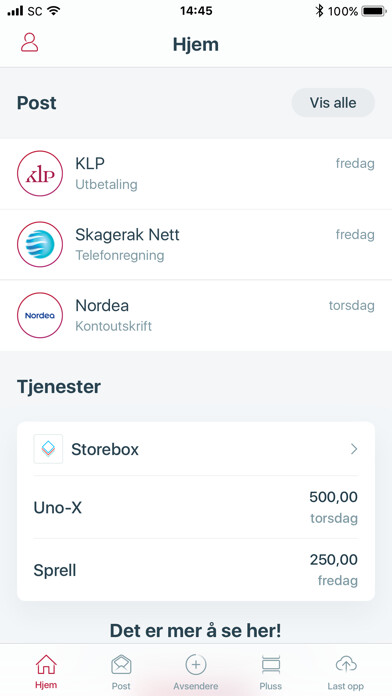This screenshot has width=392, height=696.
Task: Show all mail with Vis alle
Action: click(x=333, y=103)
